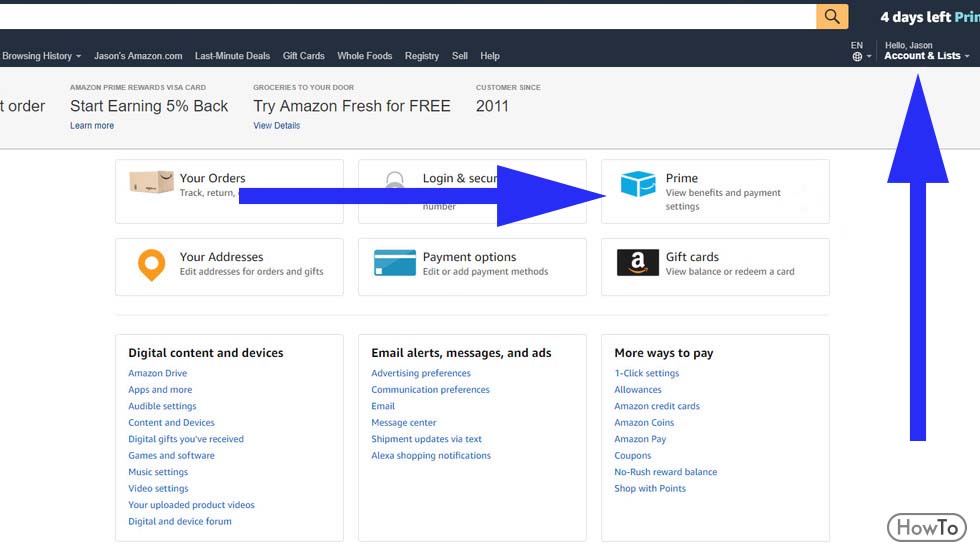Open Video settings link
The image size is (980, 551).
pyautogui.click(x=158, y=489)
